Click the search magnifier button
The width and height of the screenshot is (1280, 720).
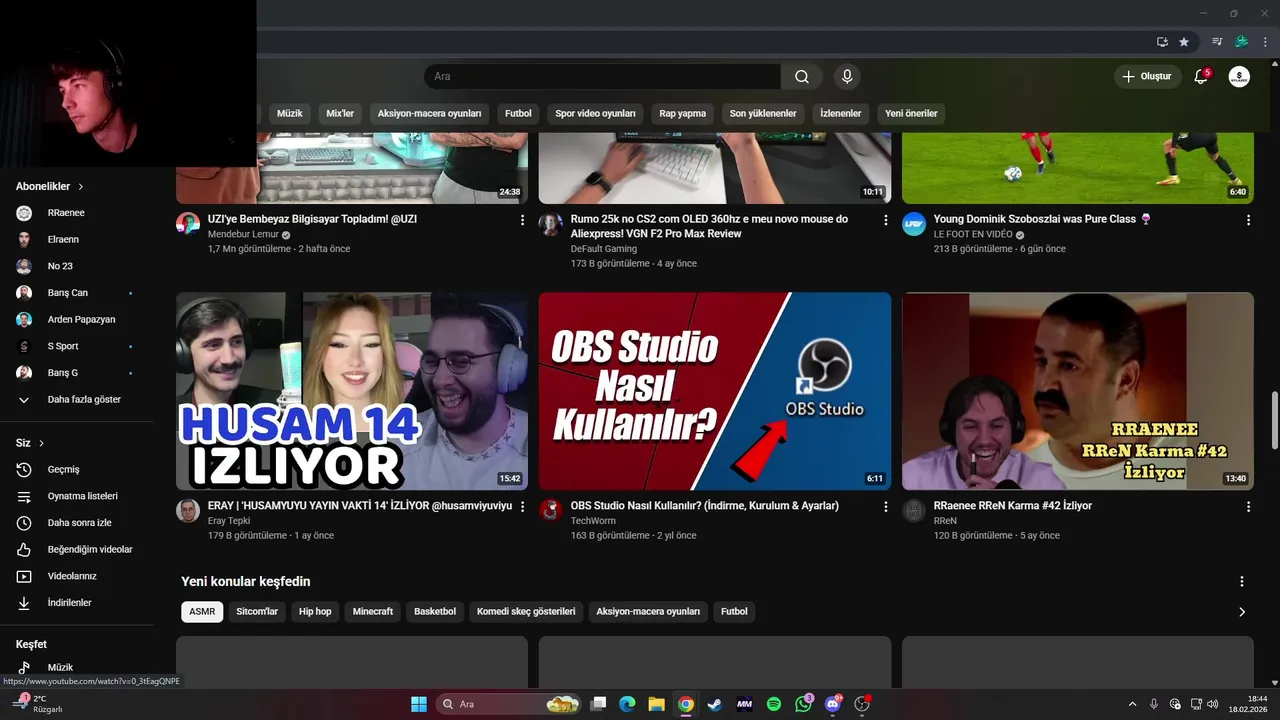(x=801, y=77)
